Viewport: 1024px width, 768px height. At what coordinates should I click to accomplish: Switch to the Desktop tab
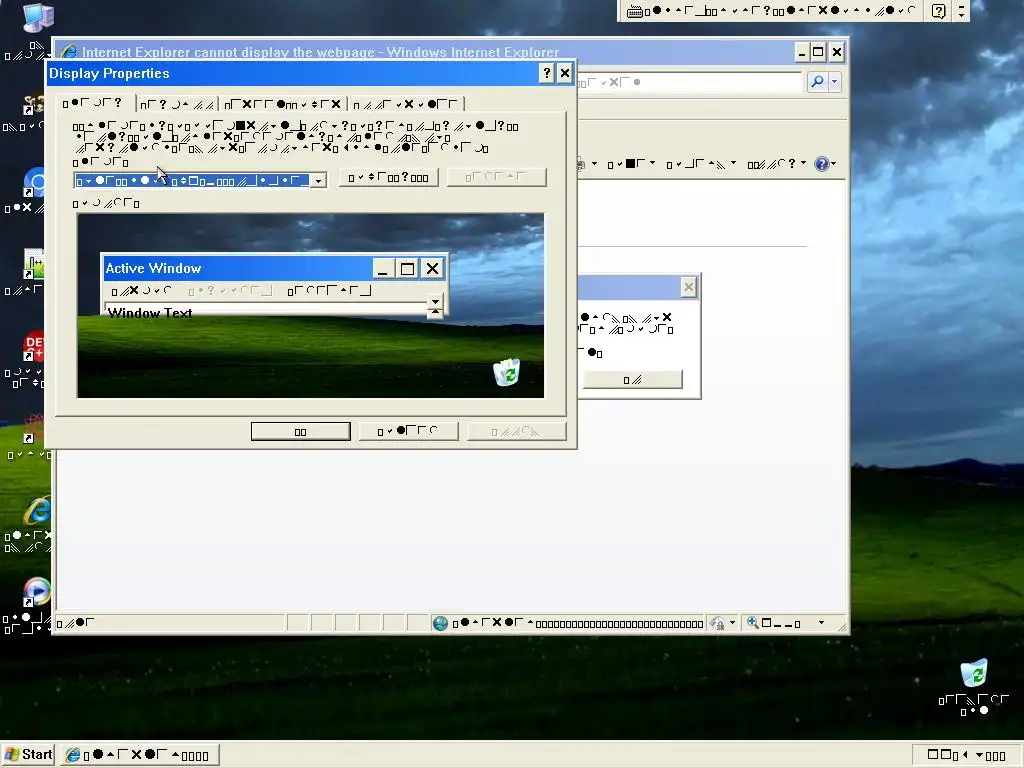[177, 104]
